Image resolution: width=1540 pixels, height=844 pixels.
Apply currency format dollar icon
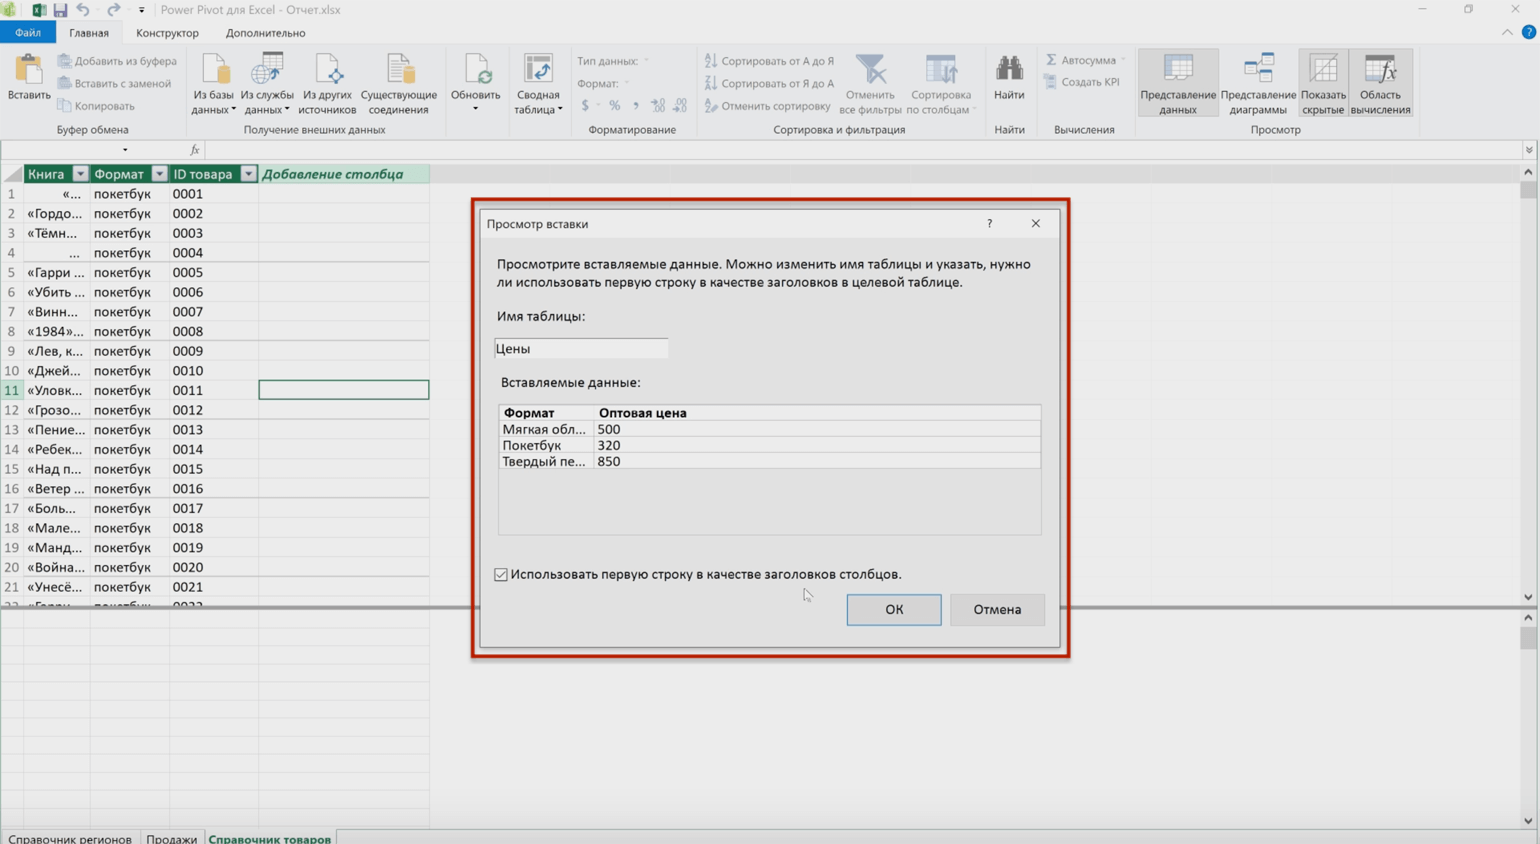click(585, 106)
